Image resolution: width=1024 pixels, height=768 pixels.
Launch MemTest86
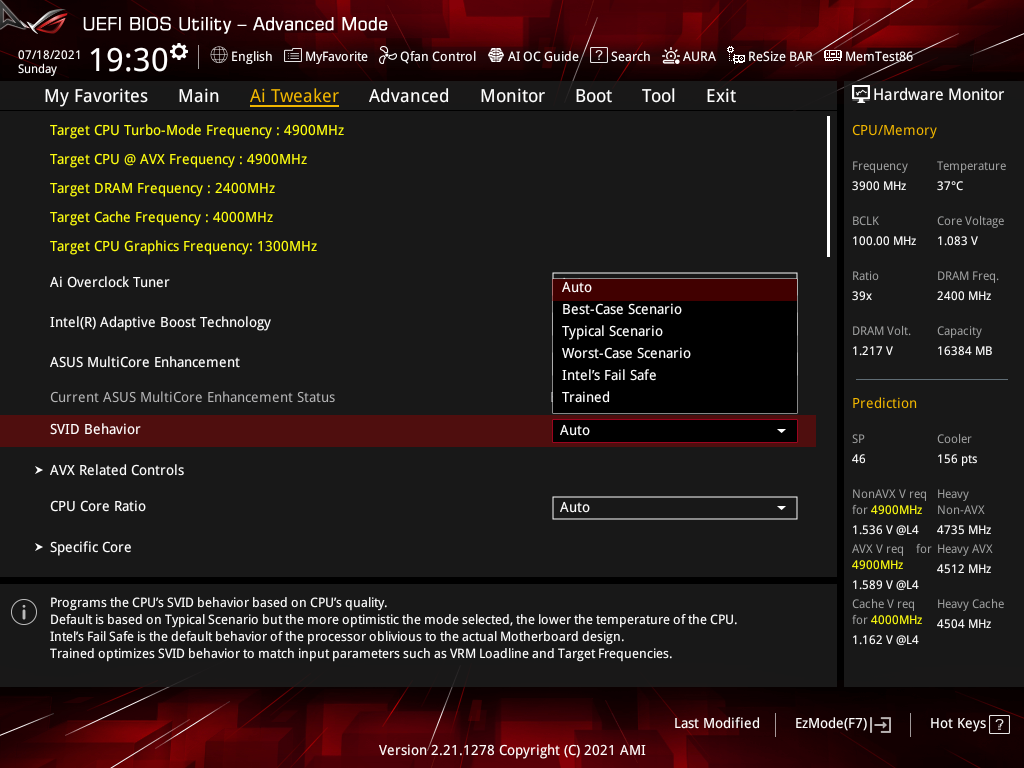(x=868, y=56)
